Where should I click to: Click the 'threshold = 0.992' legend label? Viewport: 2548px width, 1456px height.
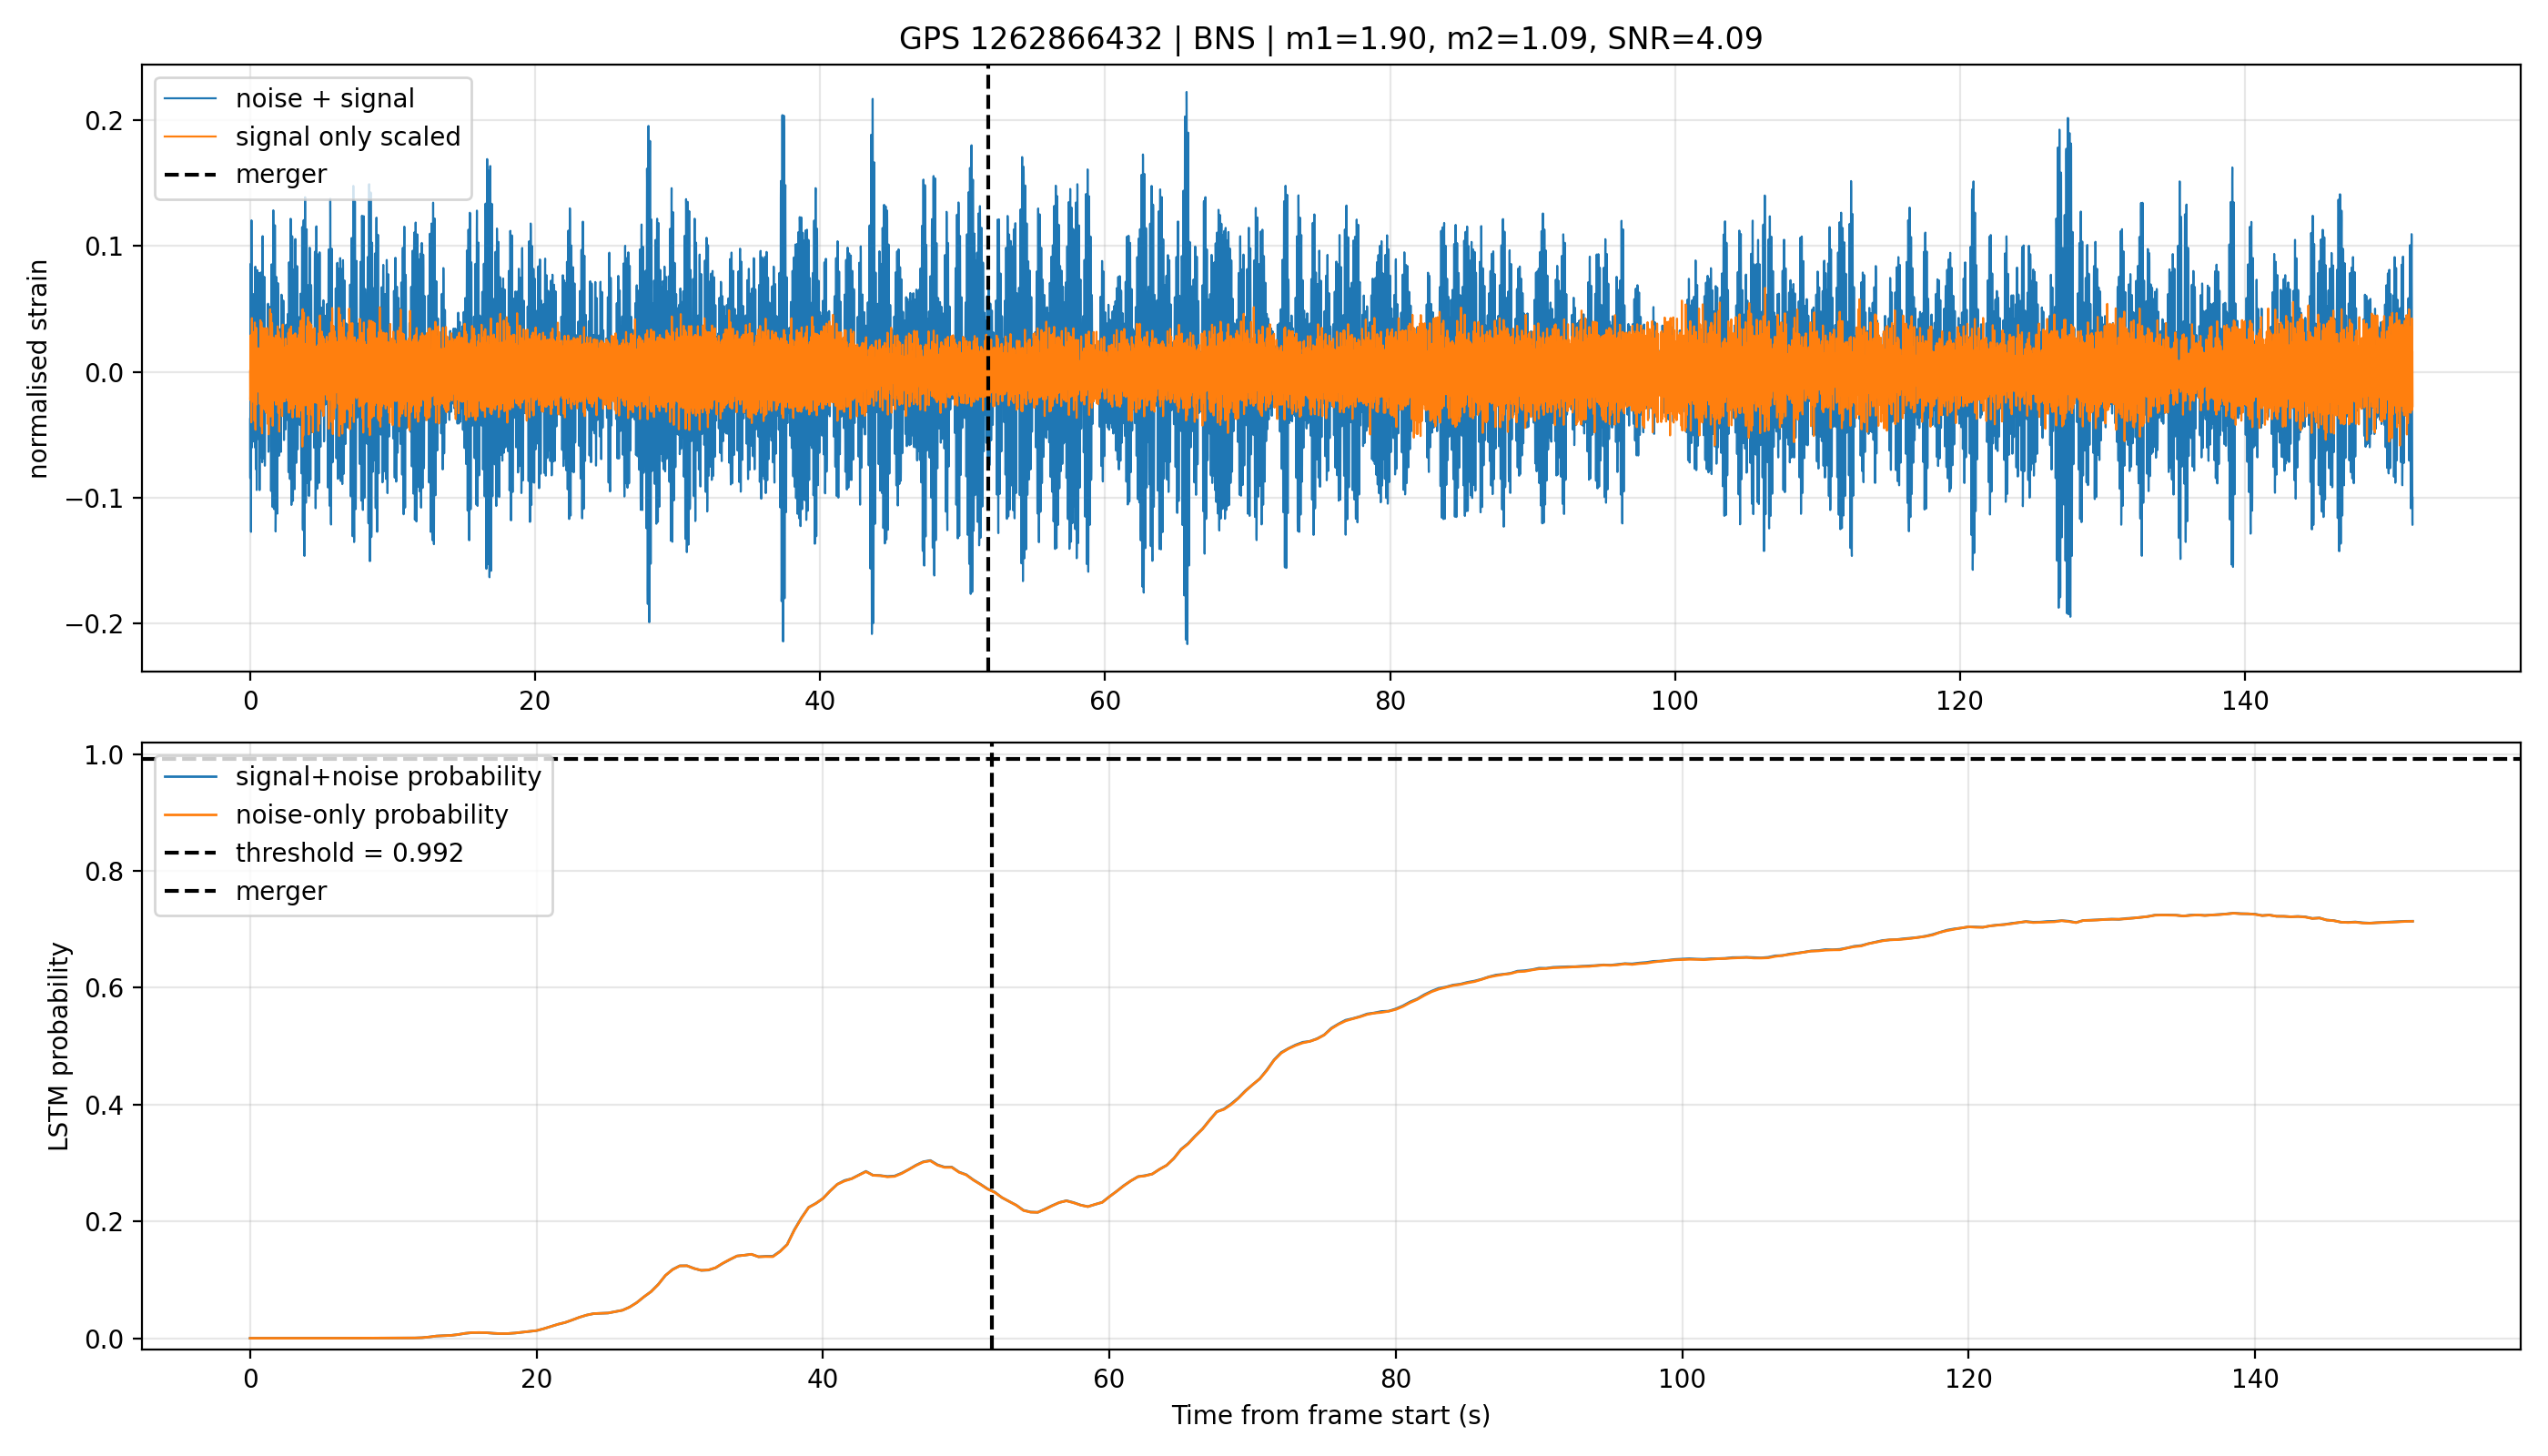(349, 852)
